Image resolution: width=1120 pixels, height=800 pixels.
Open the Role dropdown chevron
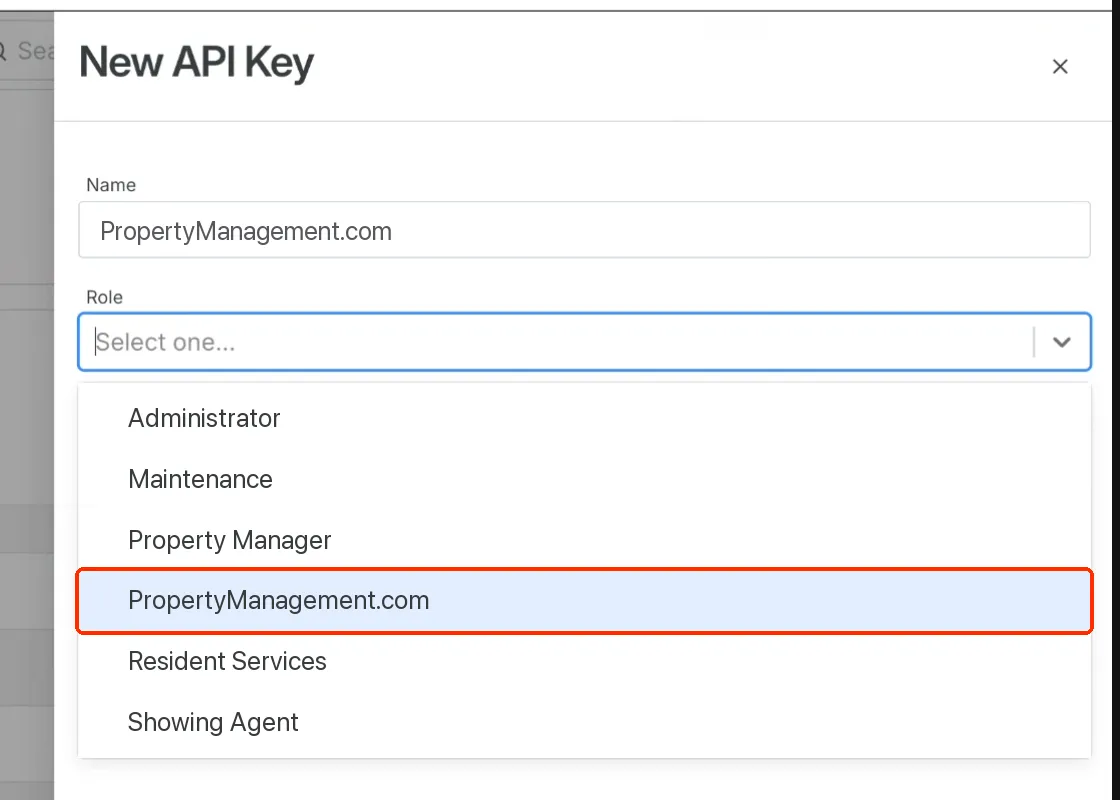1062,342
